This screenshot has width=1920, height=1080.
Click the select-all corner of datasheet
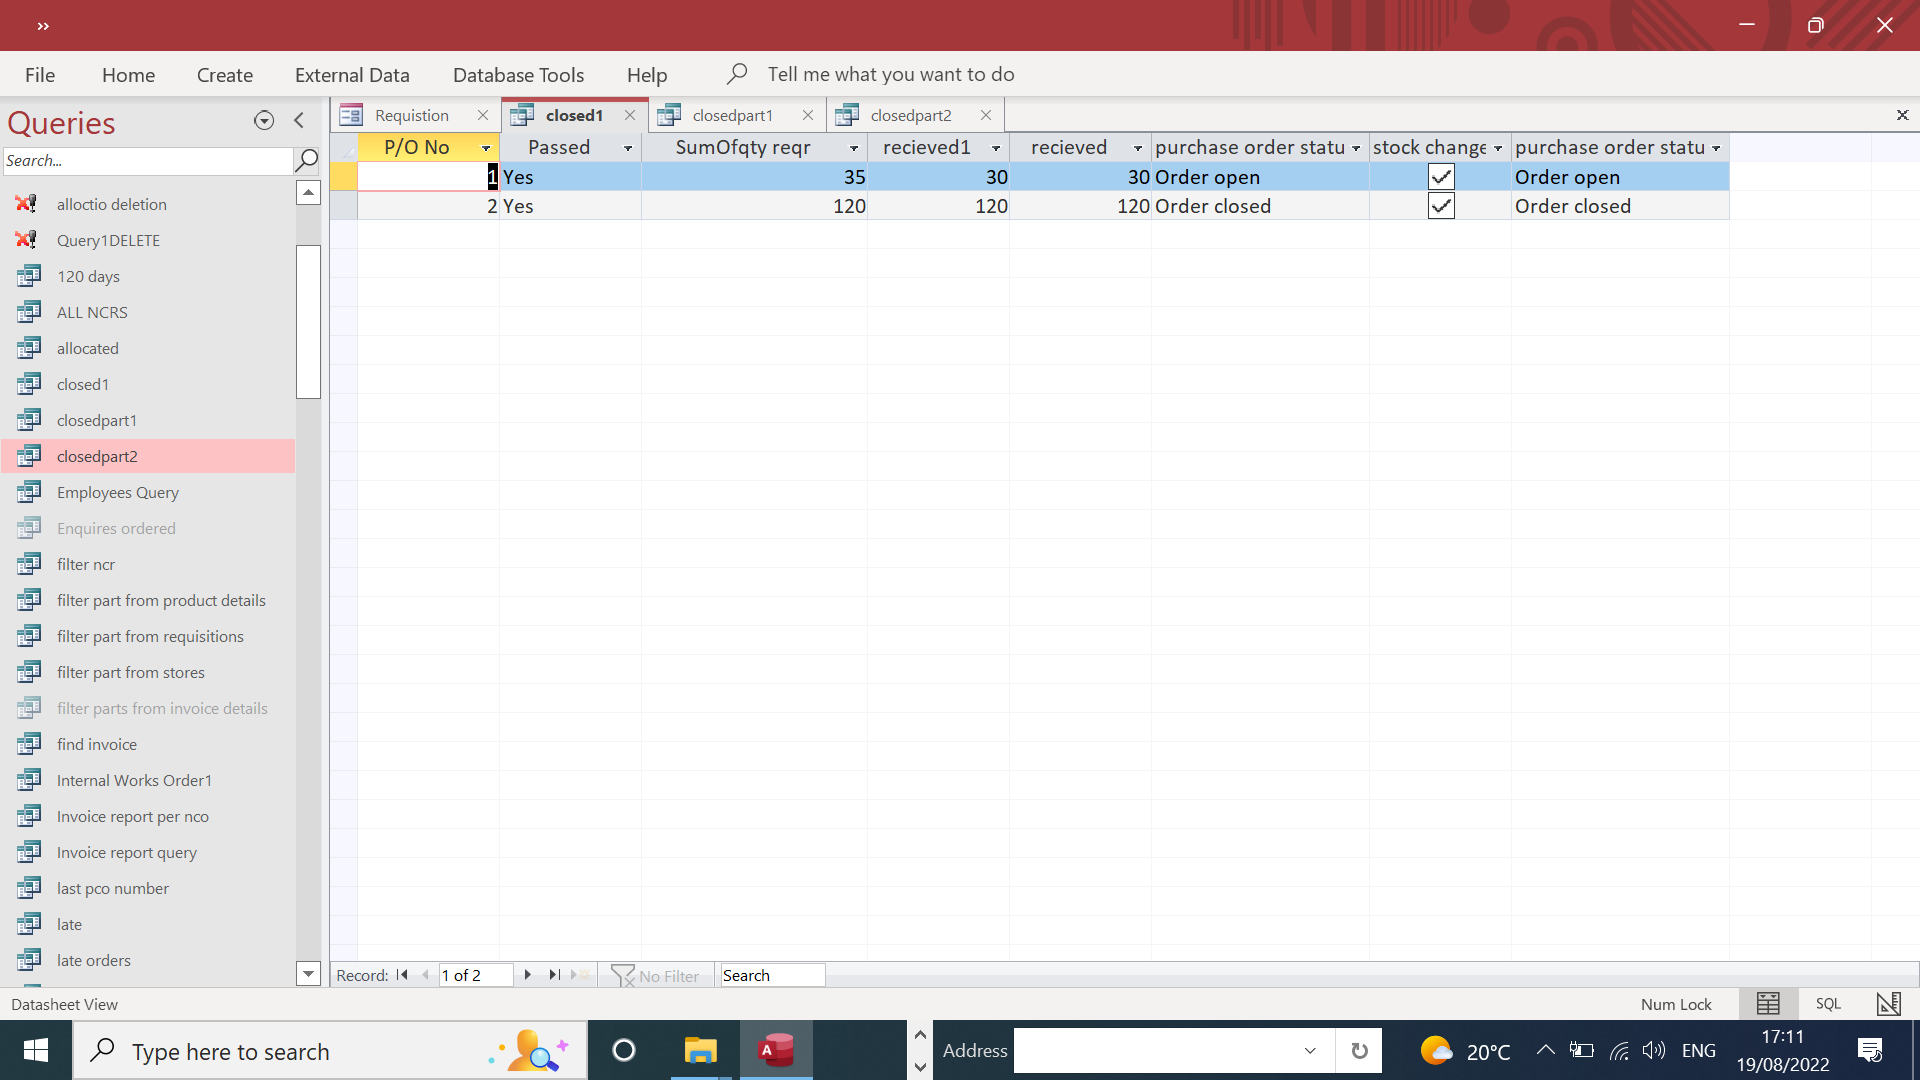point(344,148)
